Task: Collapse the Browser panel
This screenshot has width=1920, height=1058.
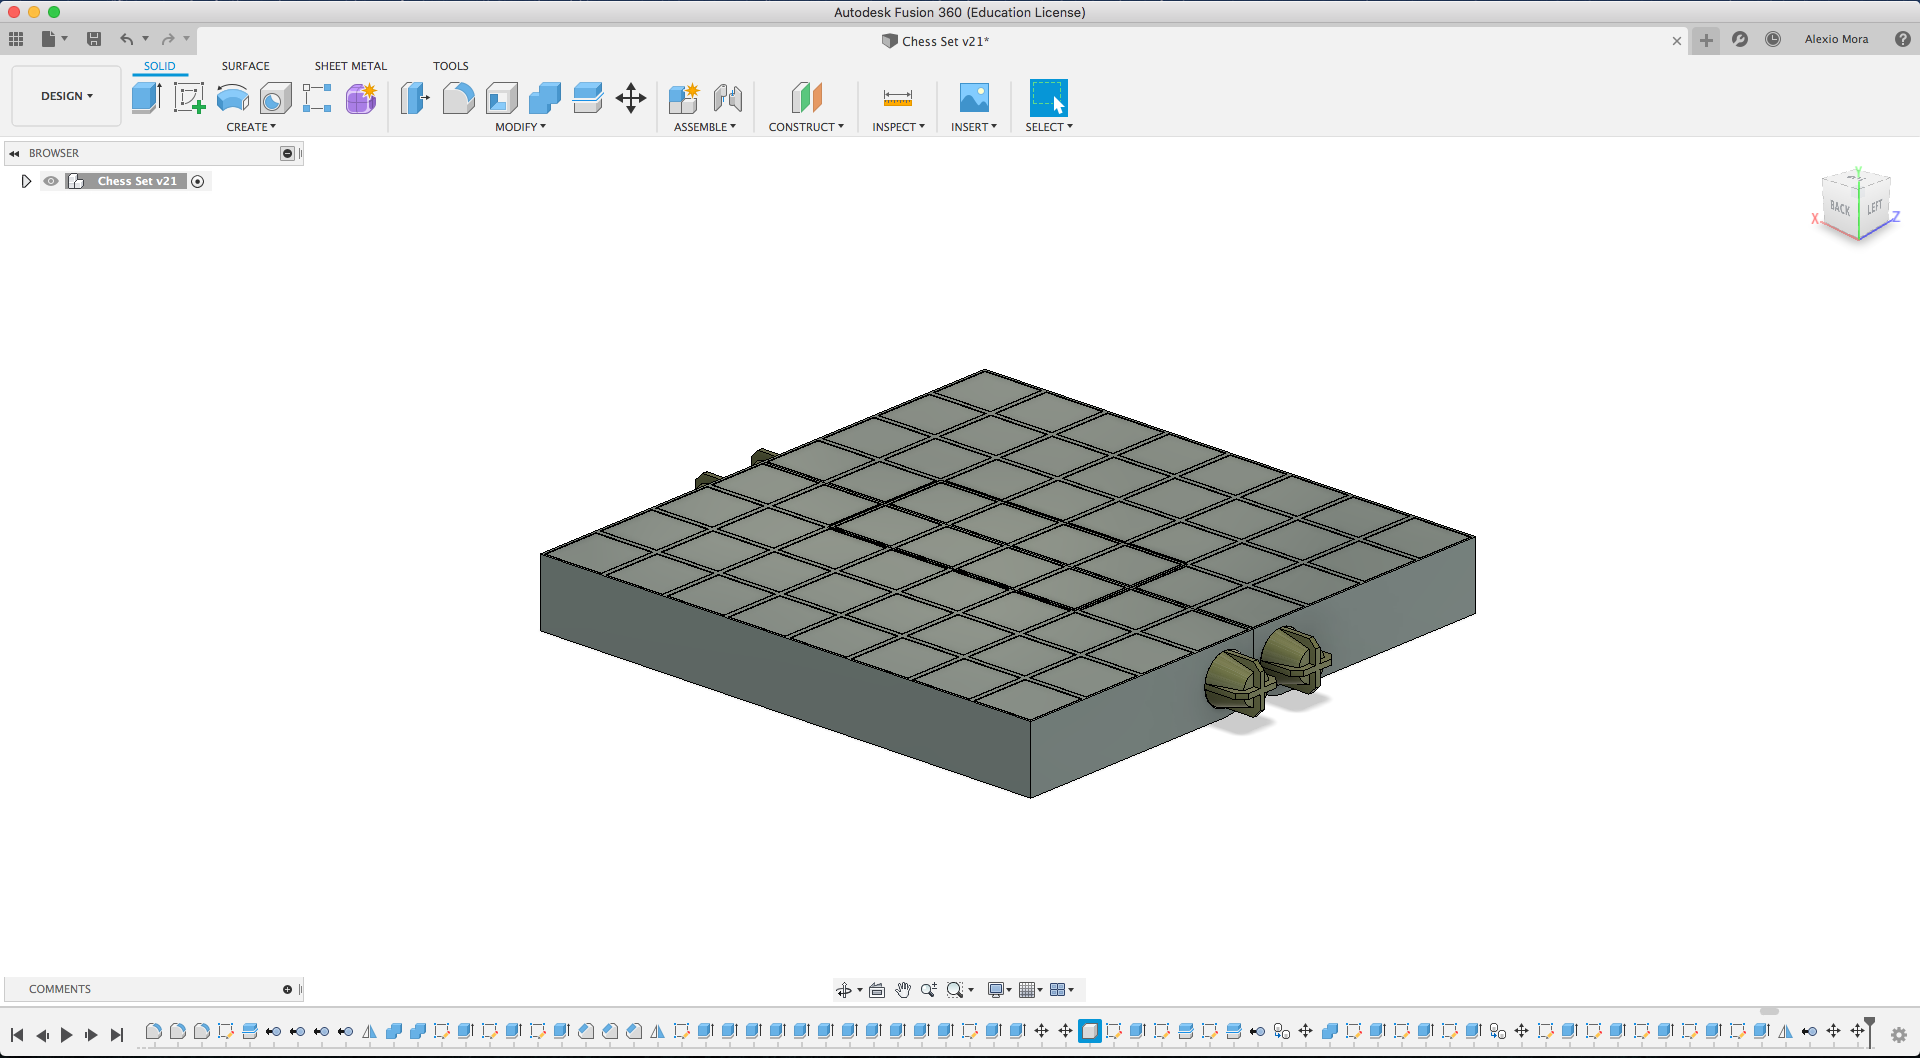Action: pyautogui.click(x=14, y=153)
